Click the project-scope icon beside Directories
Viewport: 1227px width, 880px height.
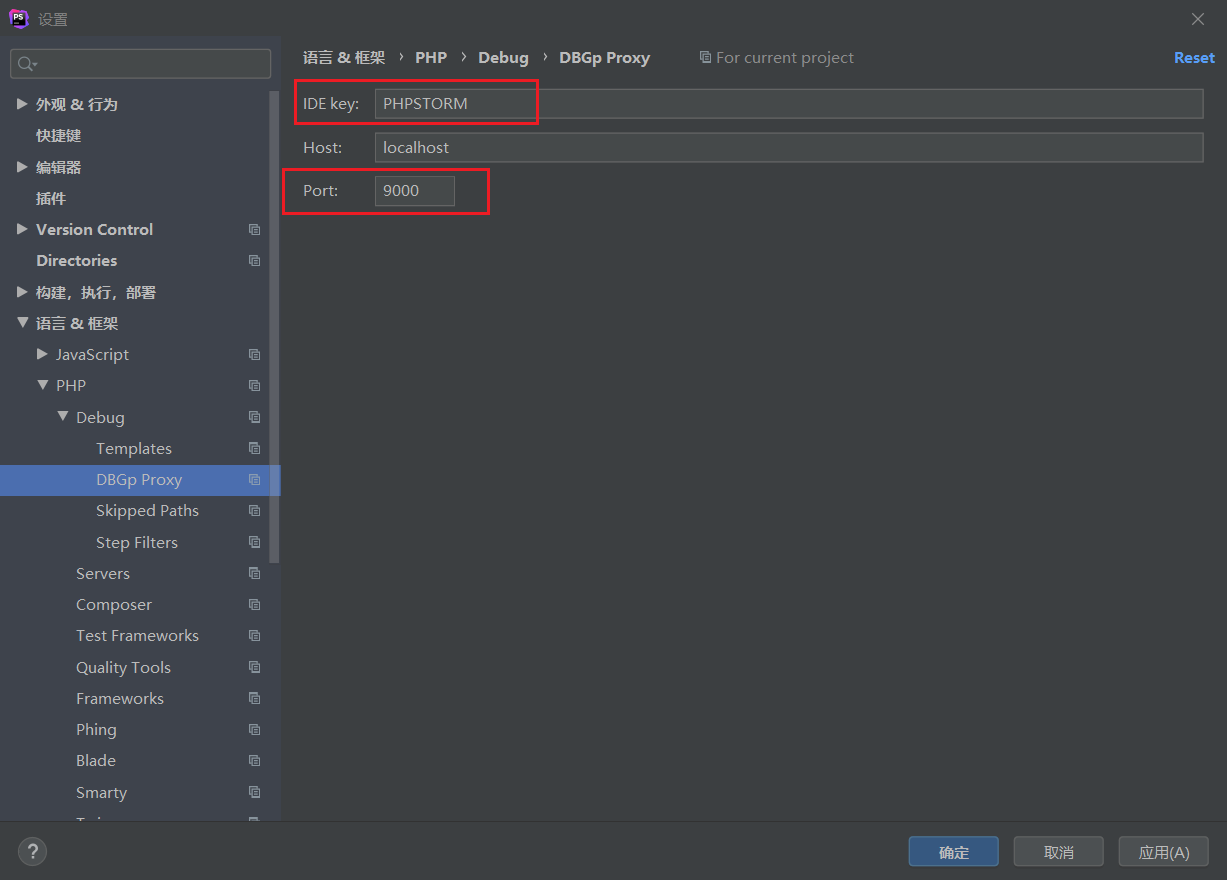click(254, 261)
